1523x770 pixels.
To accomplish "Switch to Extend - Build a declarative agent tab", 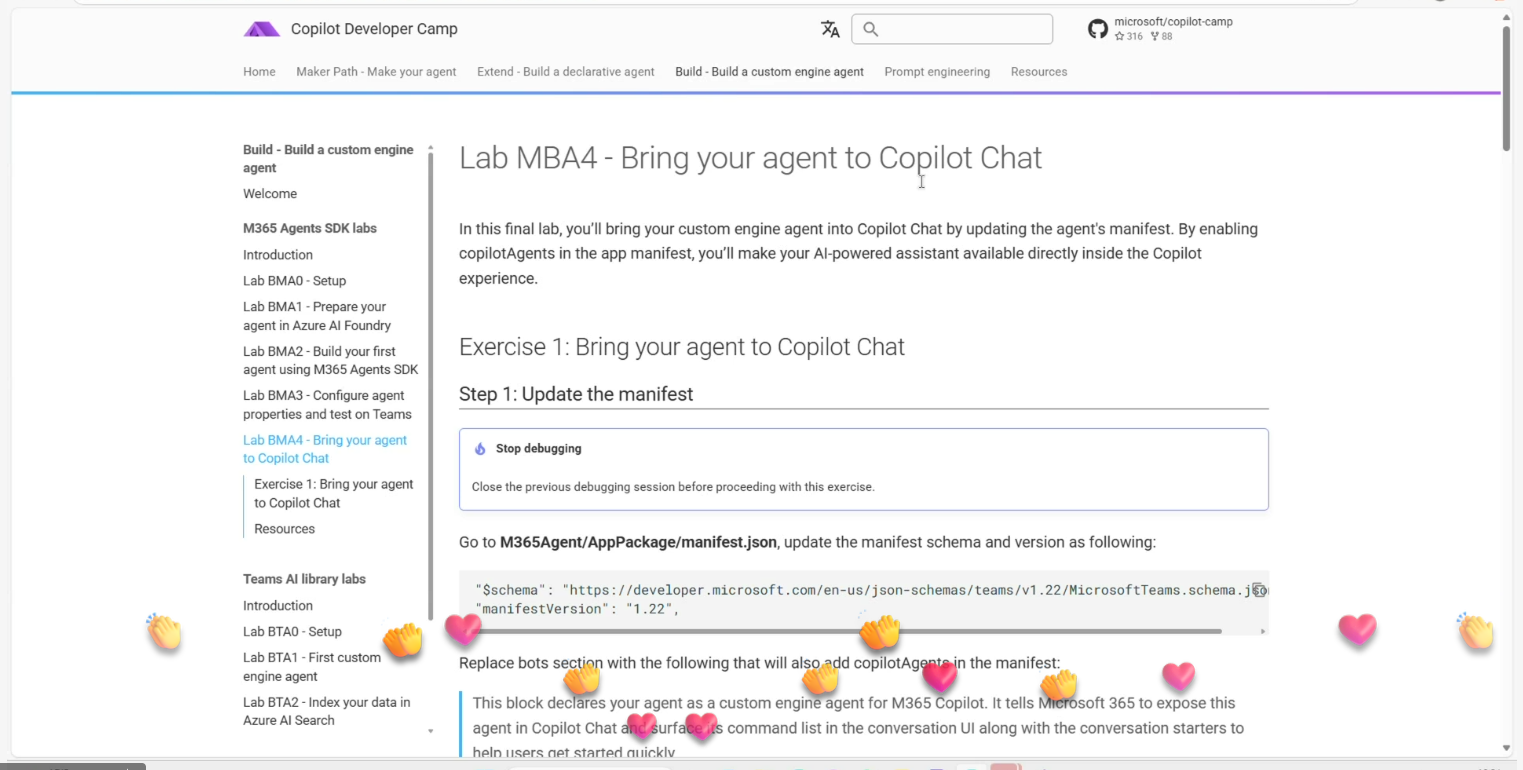I will tap(566, 72).
